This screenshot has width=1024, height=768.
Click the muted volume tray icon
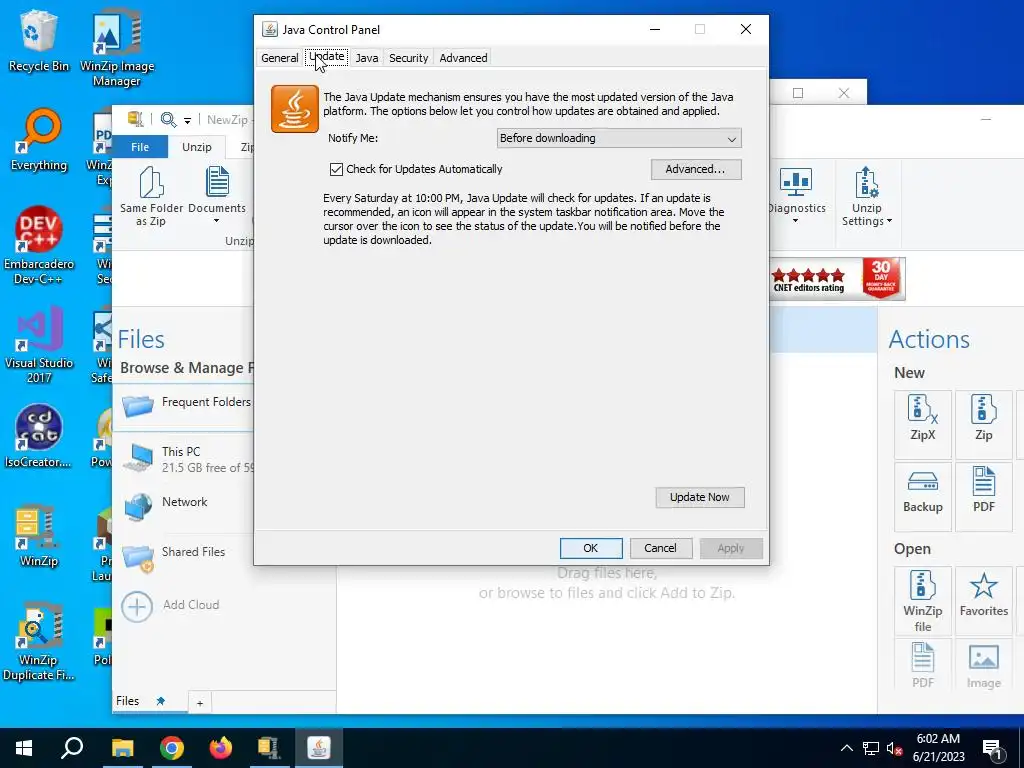click(894, 748)
